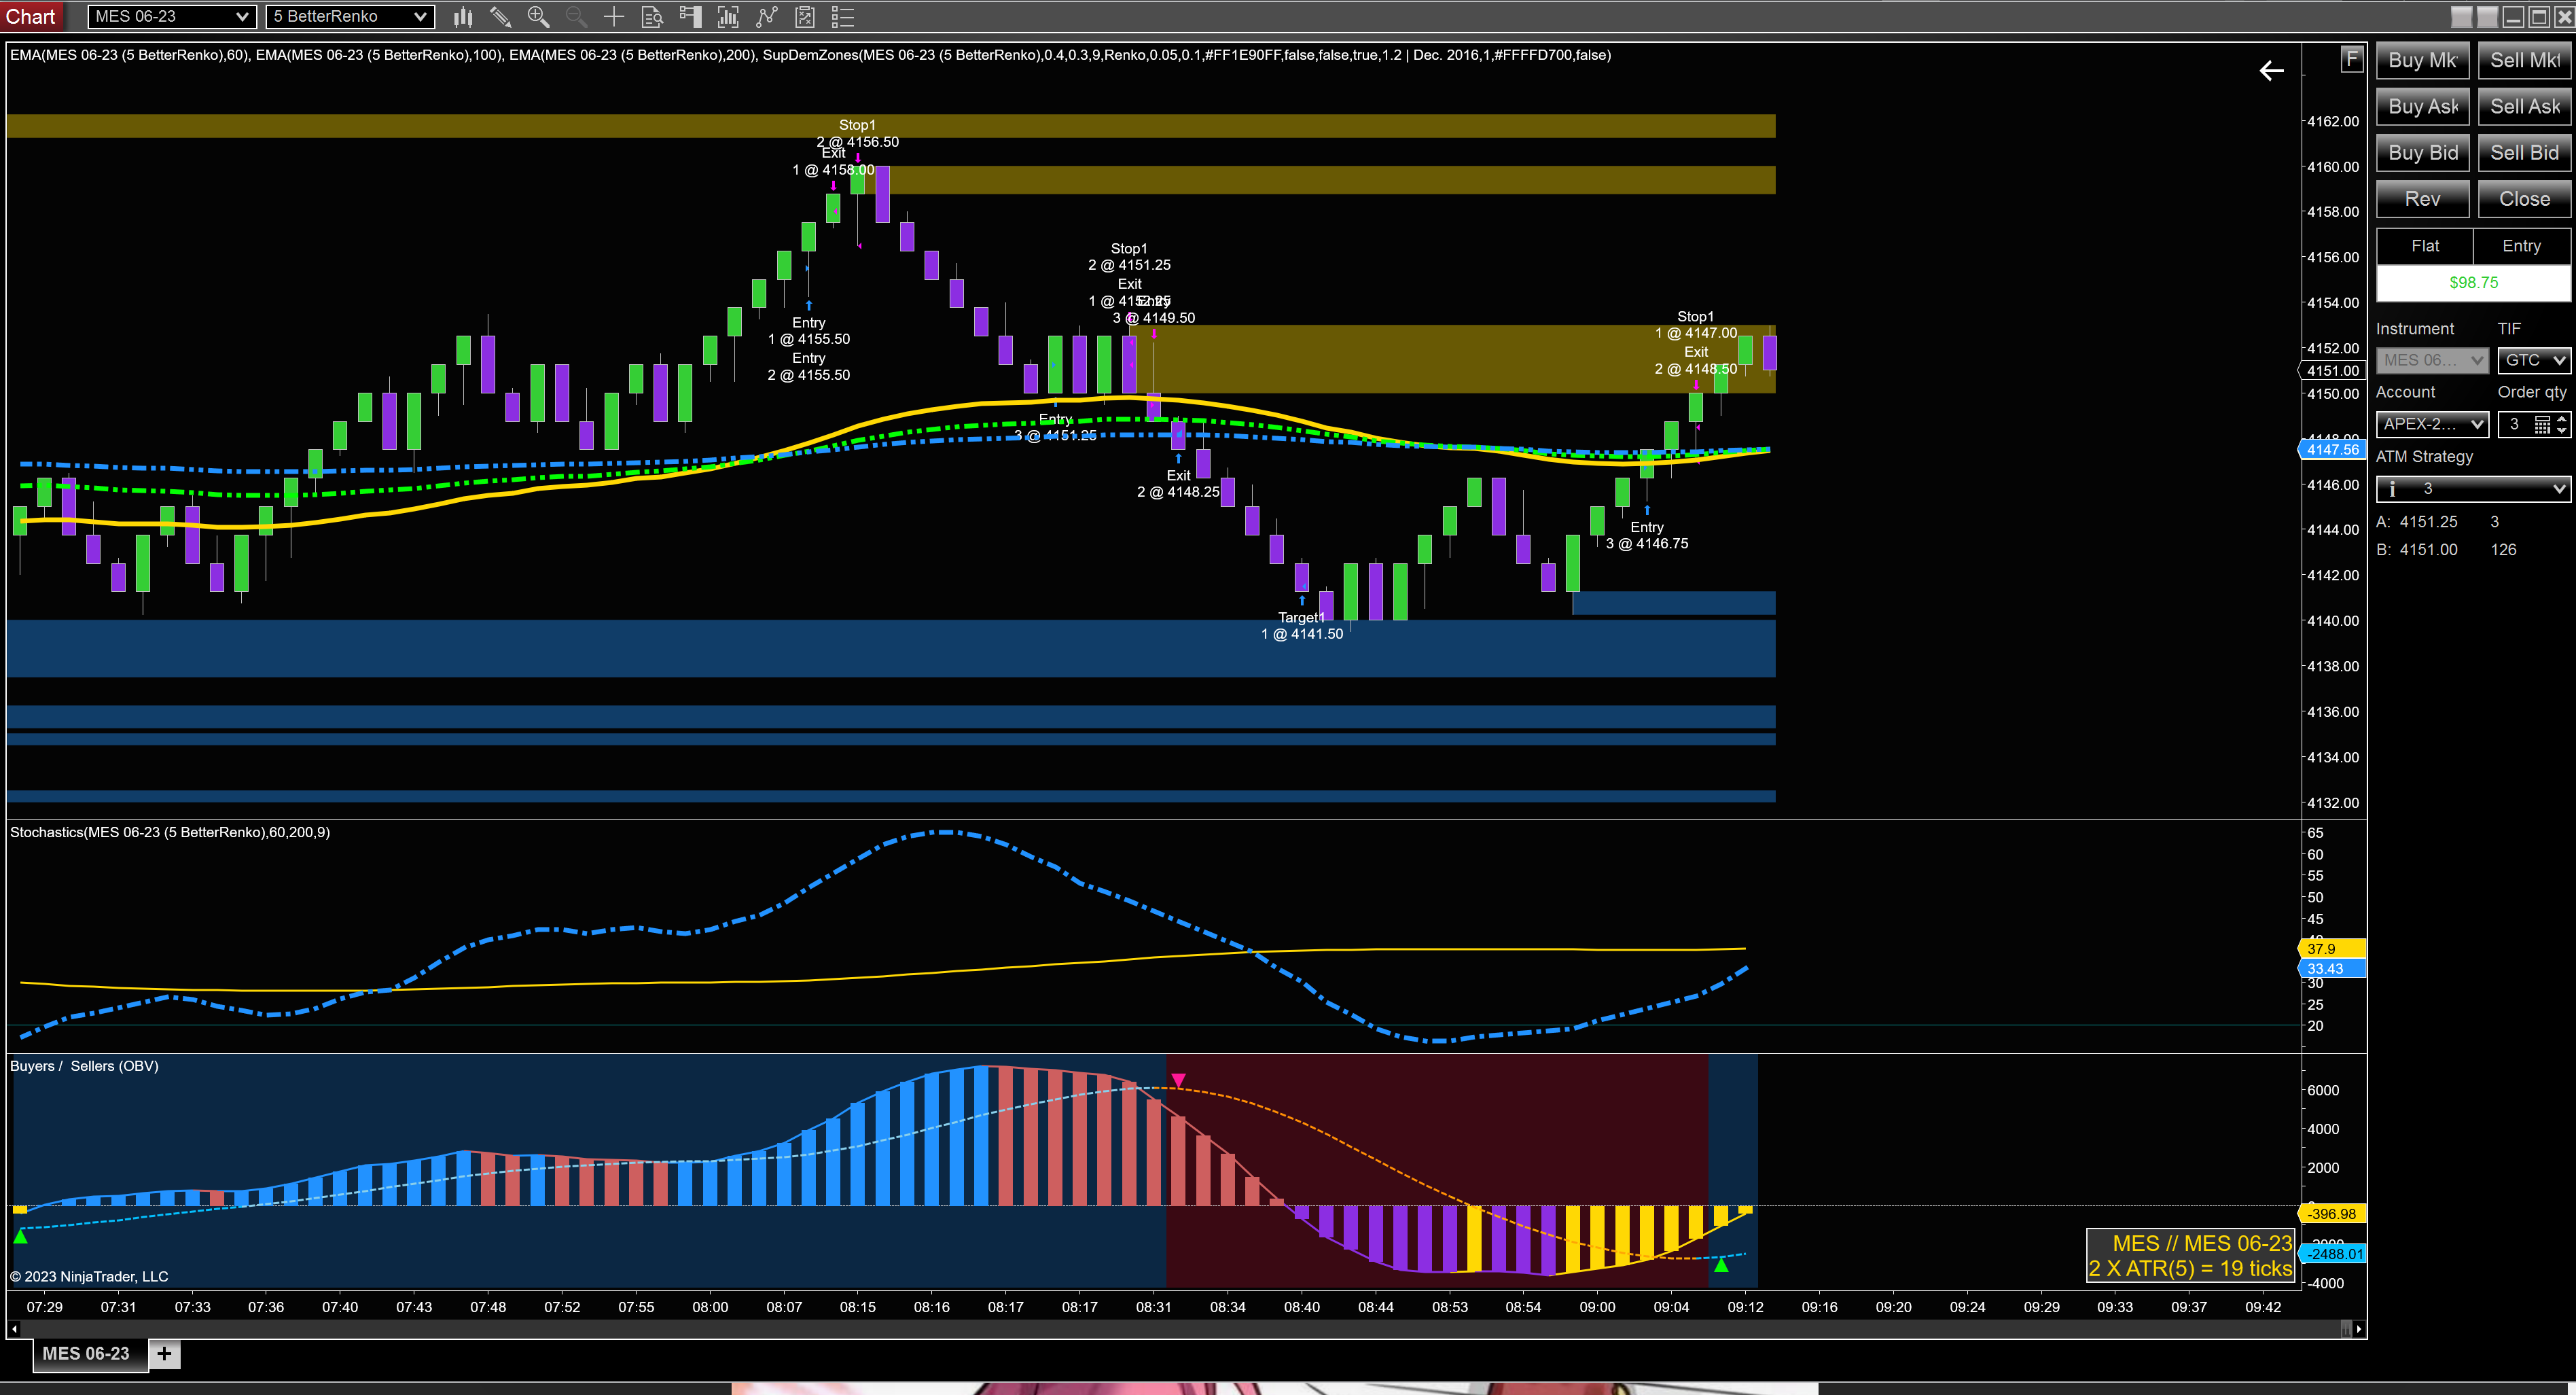Open the properties list icon
This screenshot has height=1395, width=2576.
pos(843,17)
